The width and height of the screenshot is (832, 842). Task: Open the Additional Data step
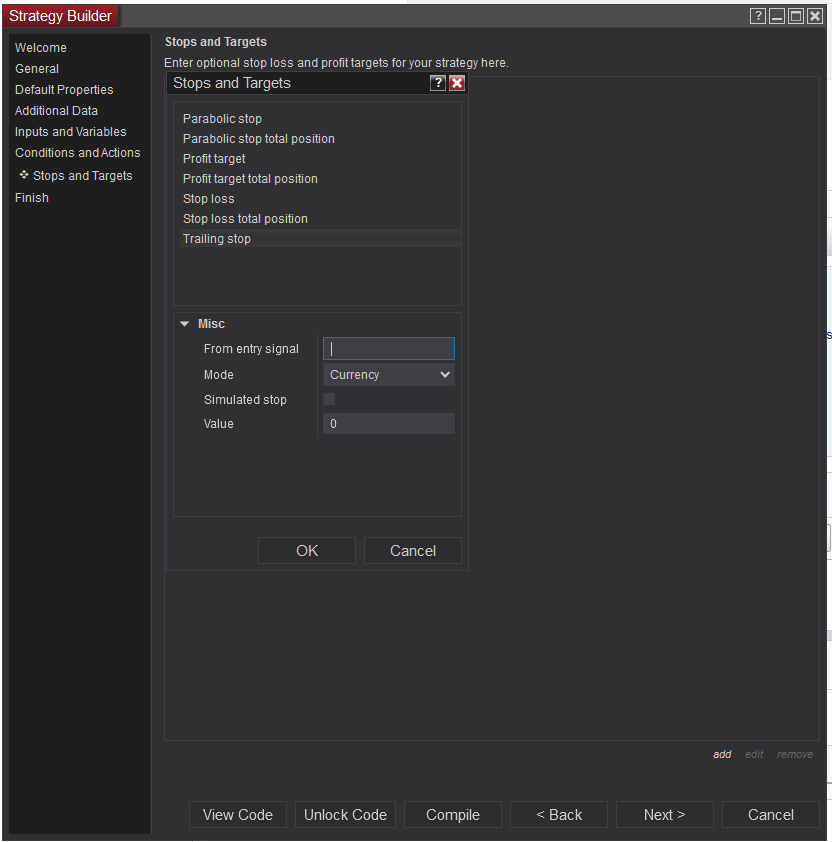[56, 111]
